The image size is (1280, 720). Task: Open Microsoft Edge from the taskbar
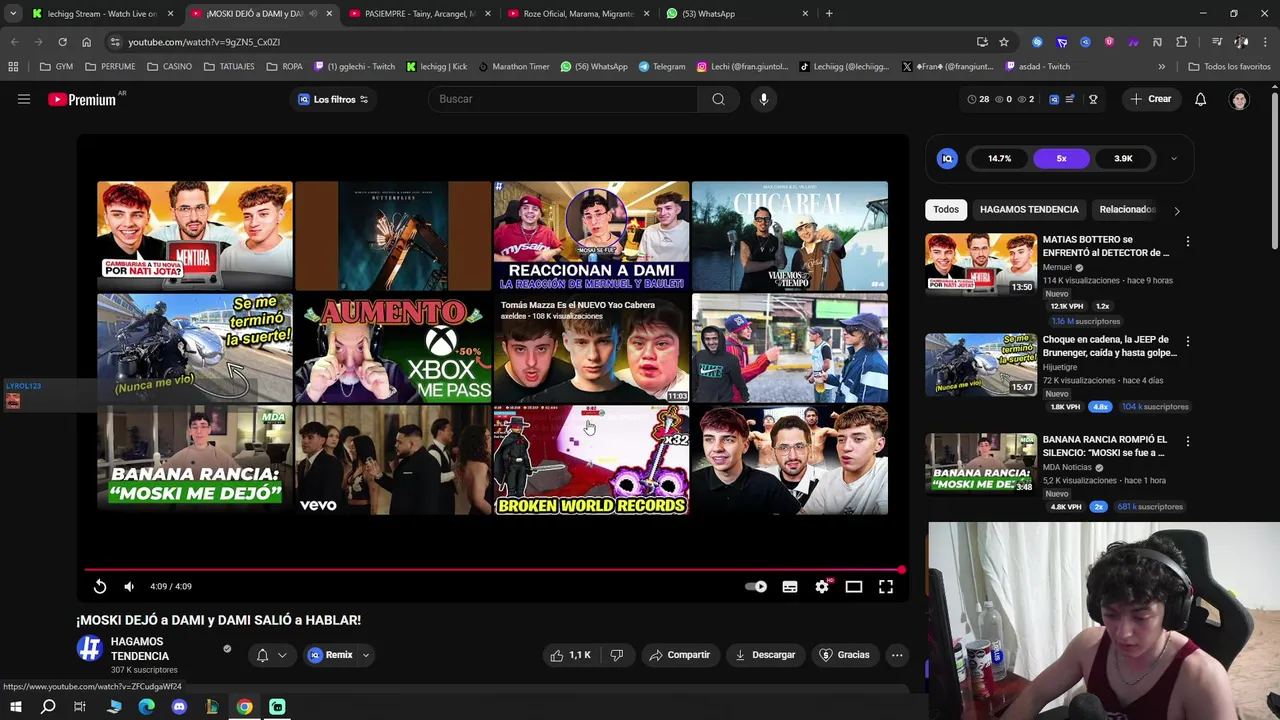[x=146, y=707]
